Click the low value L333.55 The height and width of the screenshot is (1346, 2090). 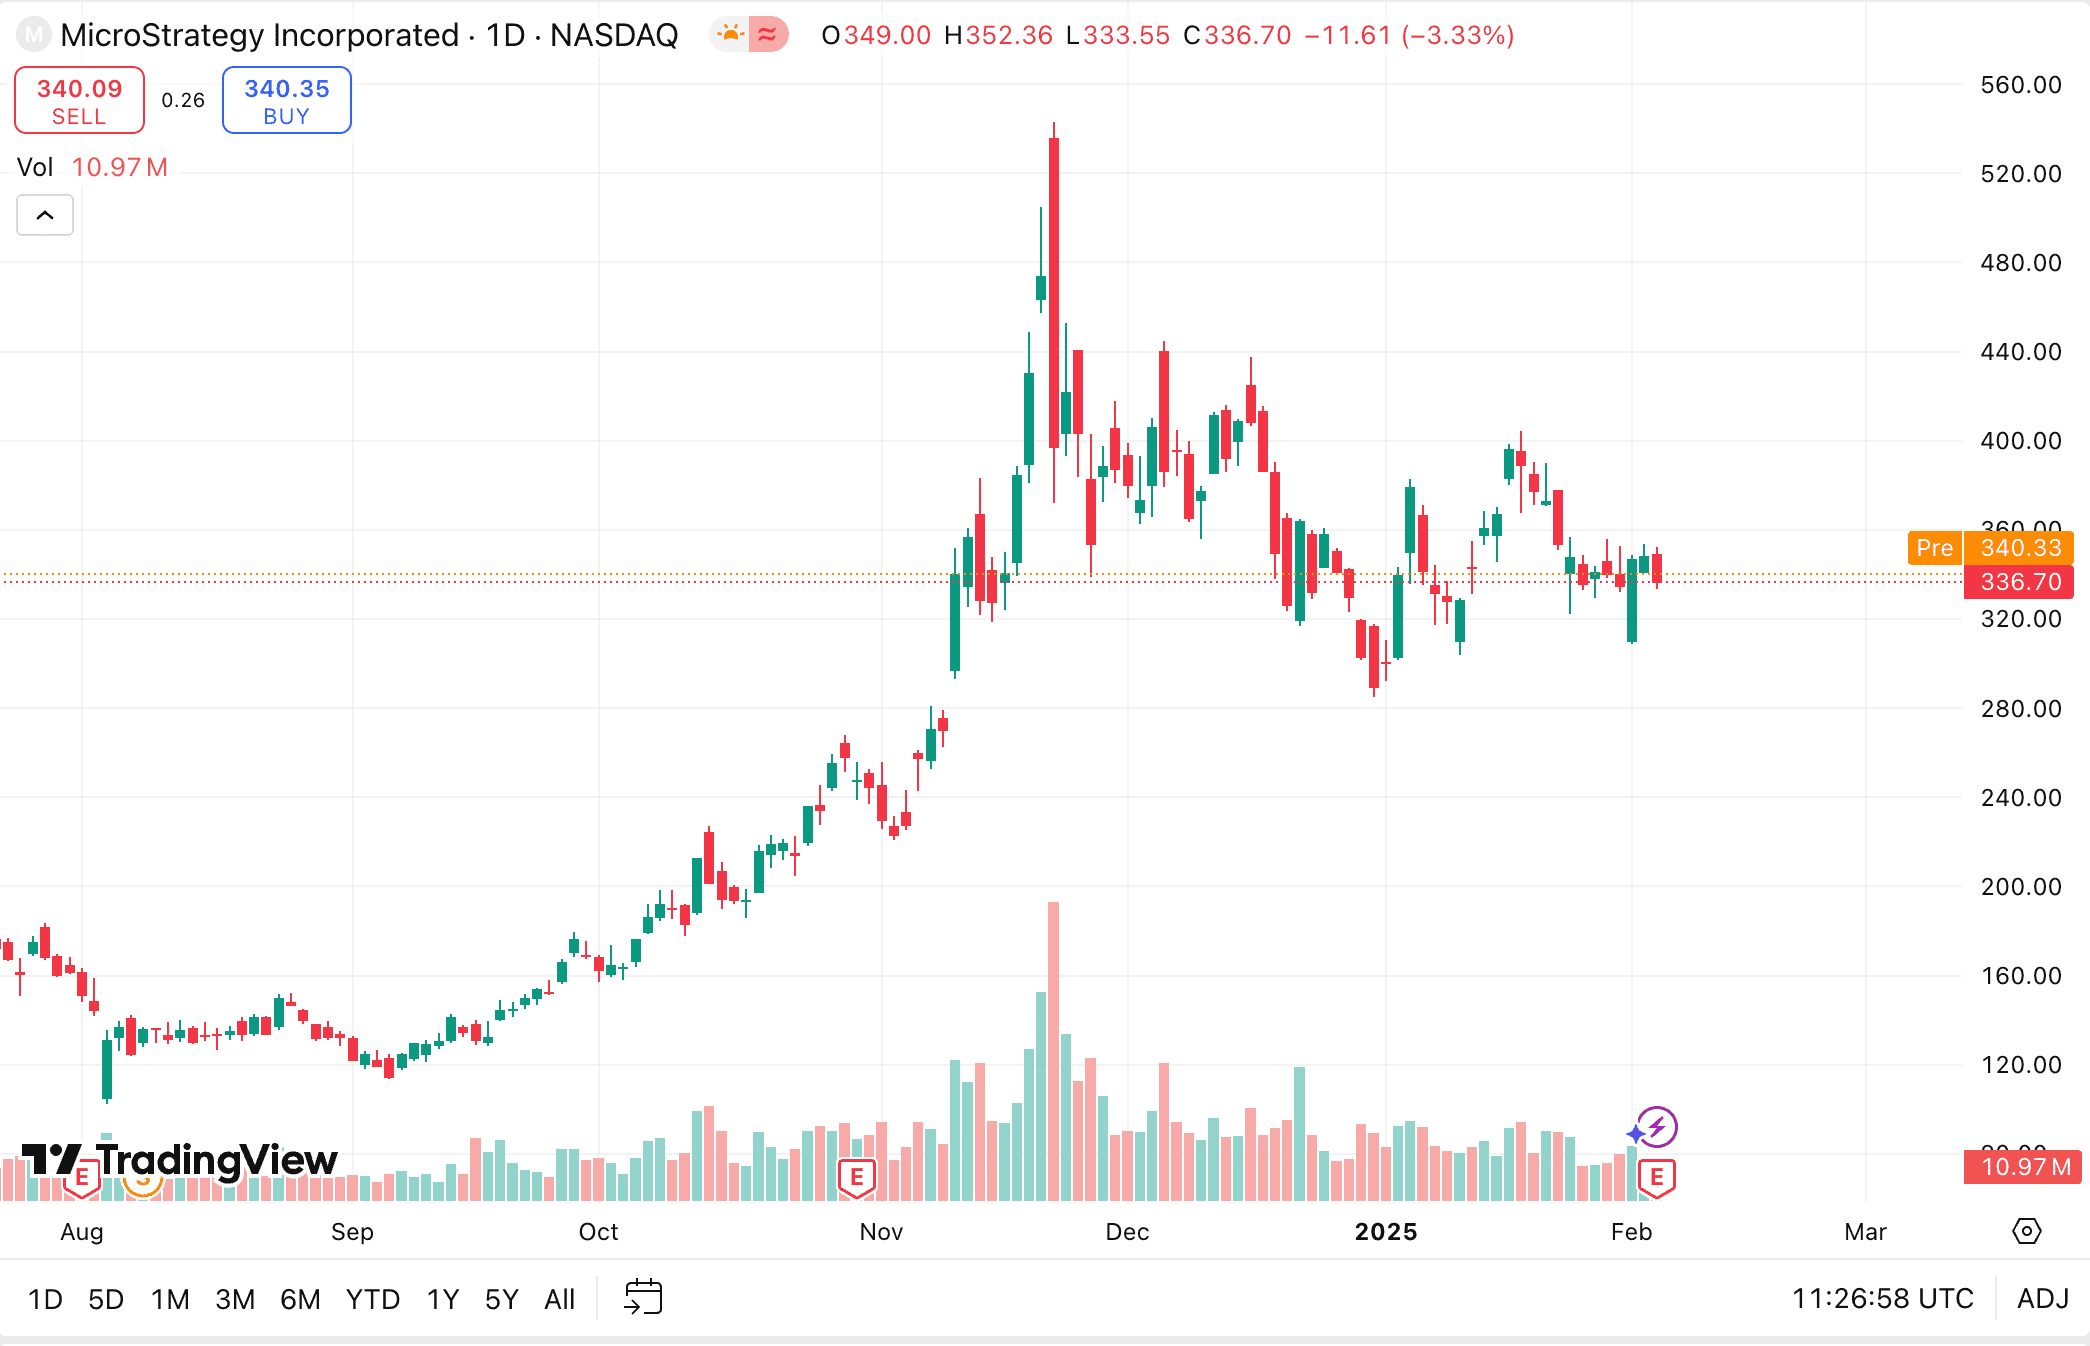pyautogui.click(x=1117, y=35)
